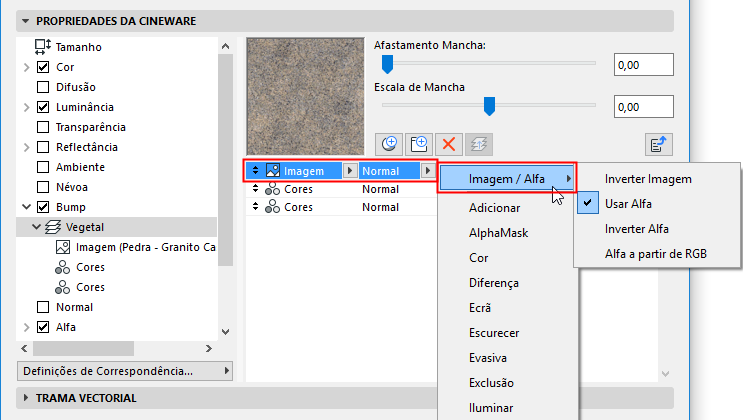Click the add shader icon button
Viewport: 743px width, 420px height.
click(389, 144)
